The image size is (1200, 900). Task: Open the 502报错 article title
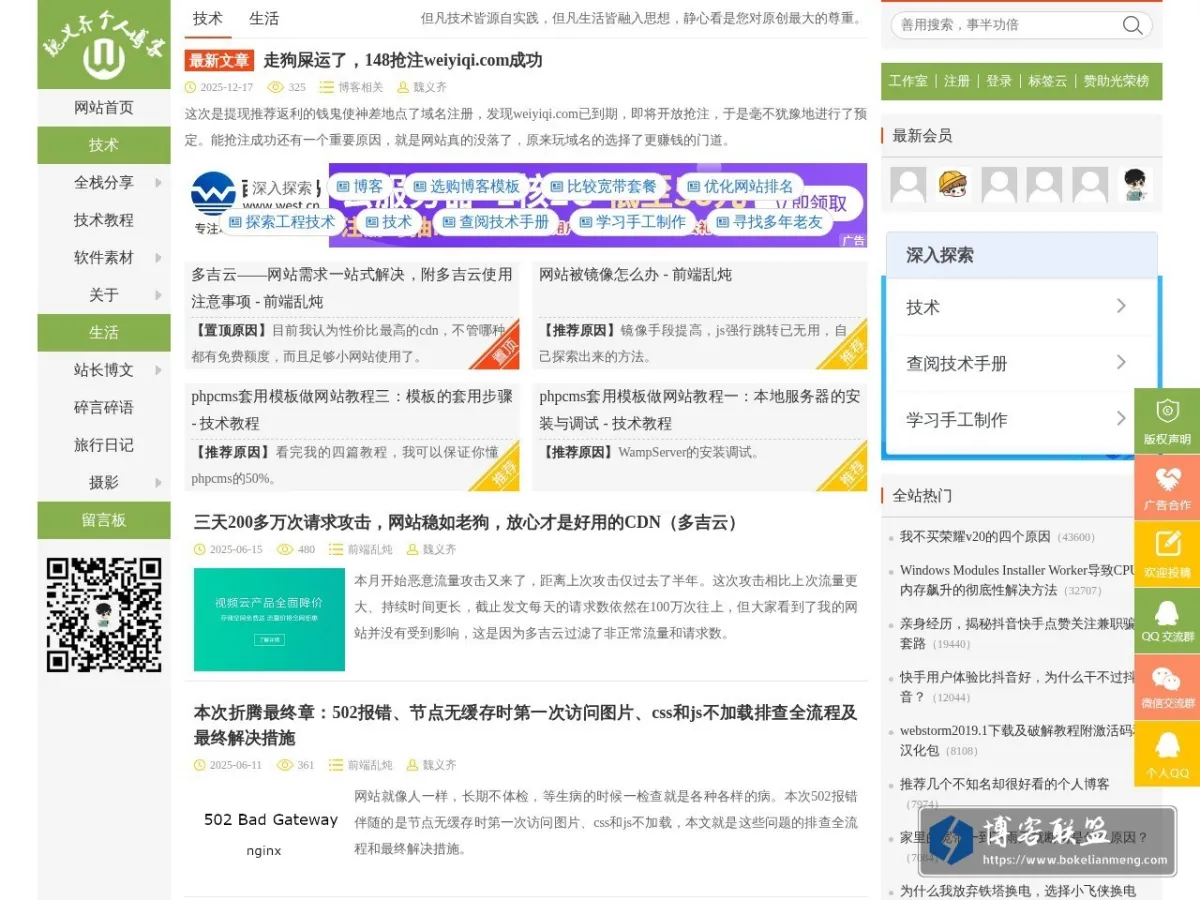526,725
